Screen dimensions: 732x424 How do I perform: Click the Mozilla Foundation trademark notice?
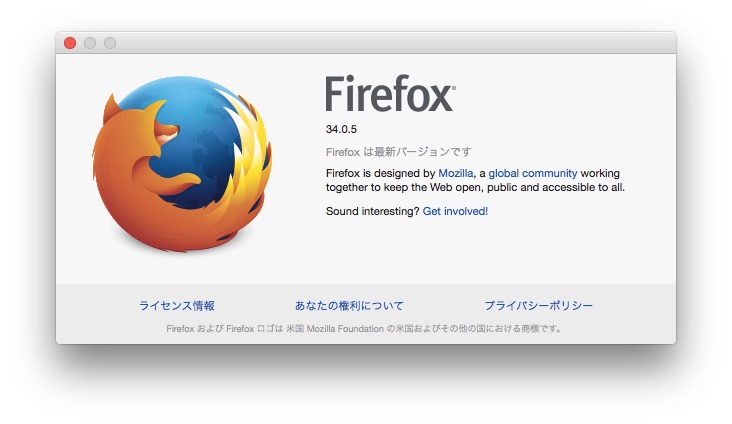click(x=364, y=329)
